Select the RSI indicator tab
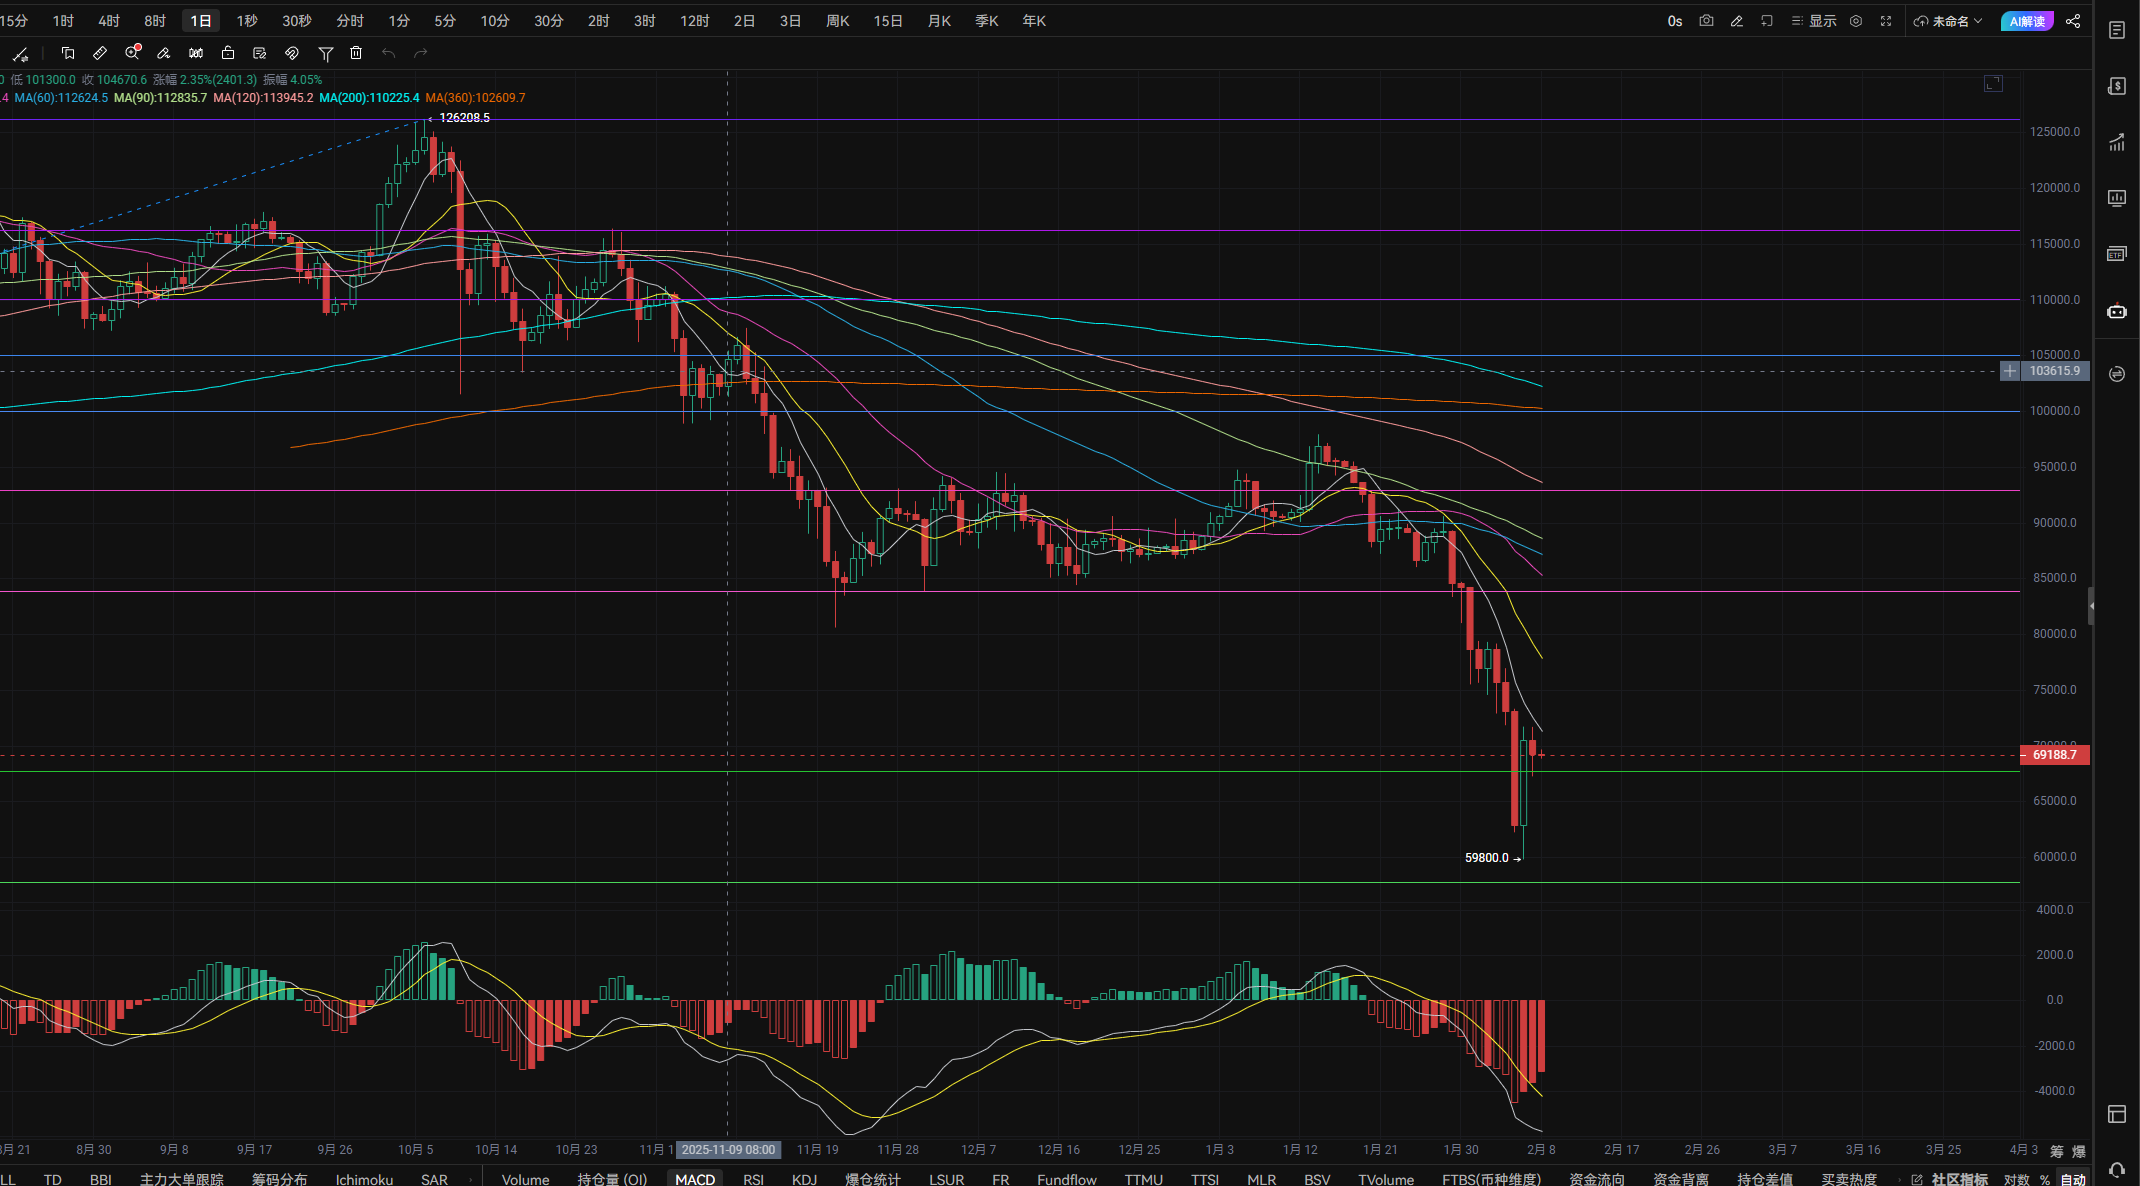This screenshot has height=1186, width=2140. 753,1179
